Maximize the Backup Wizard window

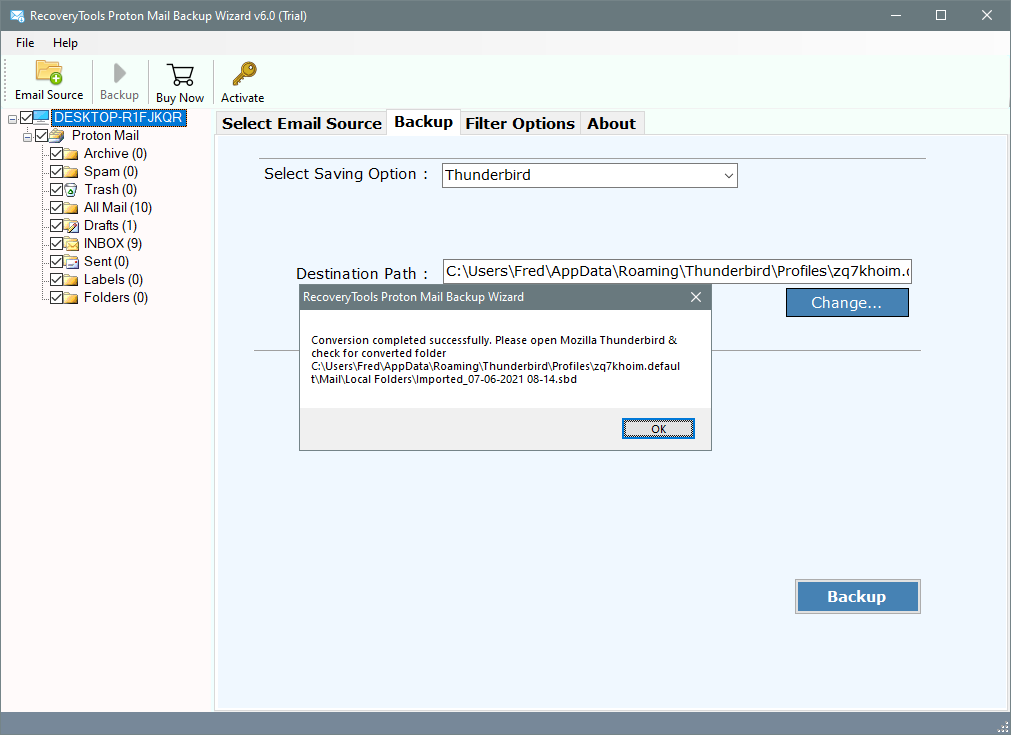pyautogui.click(x=941, y=15)
